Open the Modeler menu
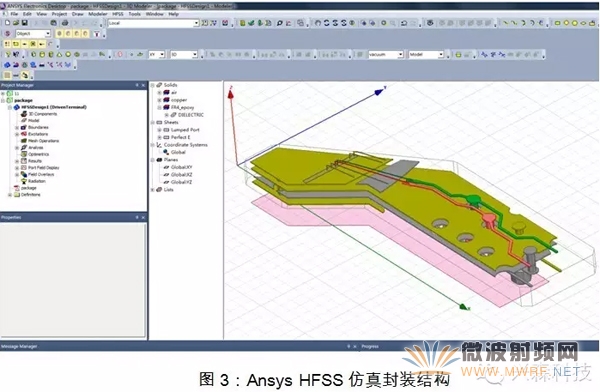Image resolution: width=600 pixels, height=392 pixels. click(x=98, y=14)
